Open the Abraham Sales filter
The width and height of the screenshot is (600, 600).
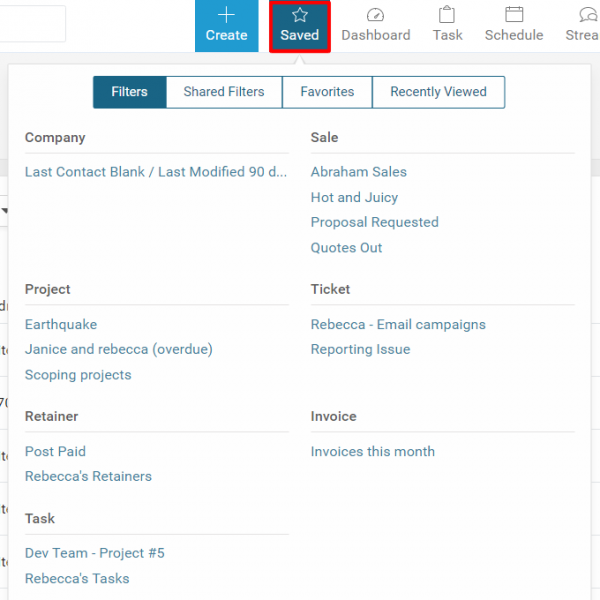click(x=358, y=172)
